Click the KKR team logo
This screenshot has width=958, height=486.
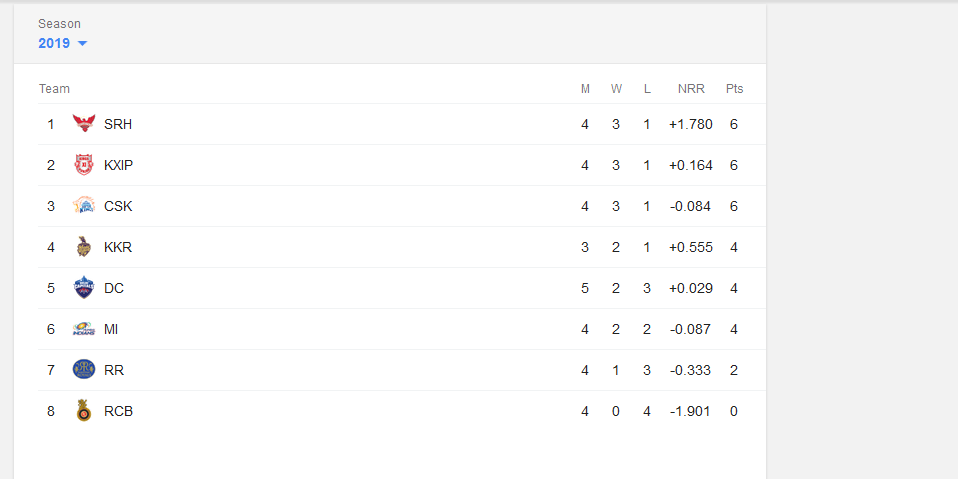click(x=84, y=247)
